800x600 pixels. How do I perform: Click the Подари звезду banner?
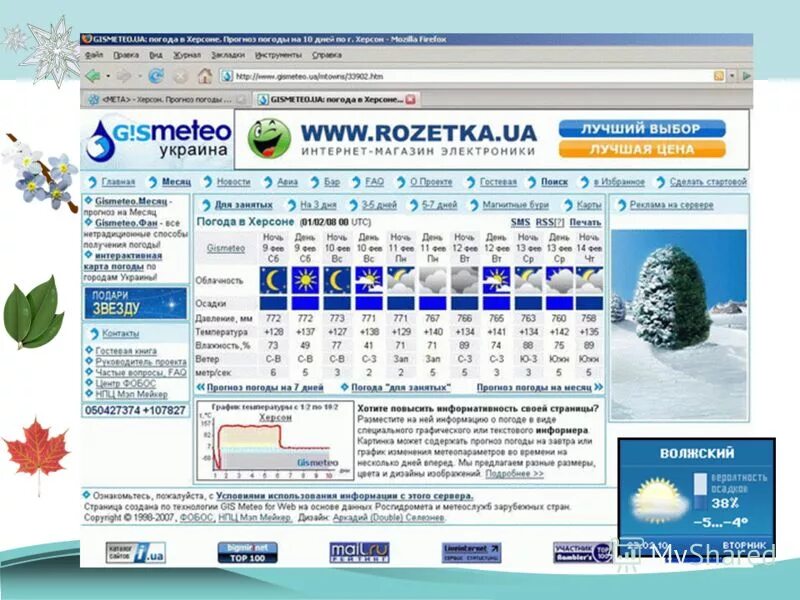(x=135, y=303)
